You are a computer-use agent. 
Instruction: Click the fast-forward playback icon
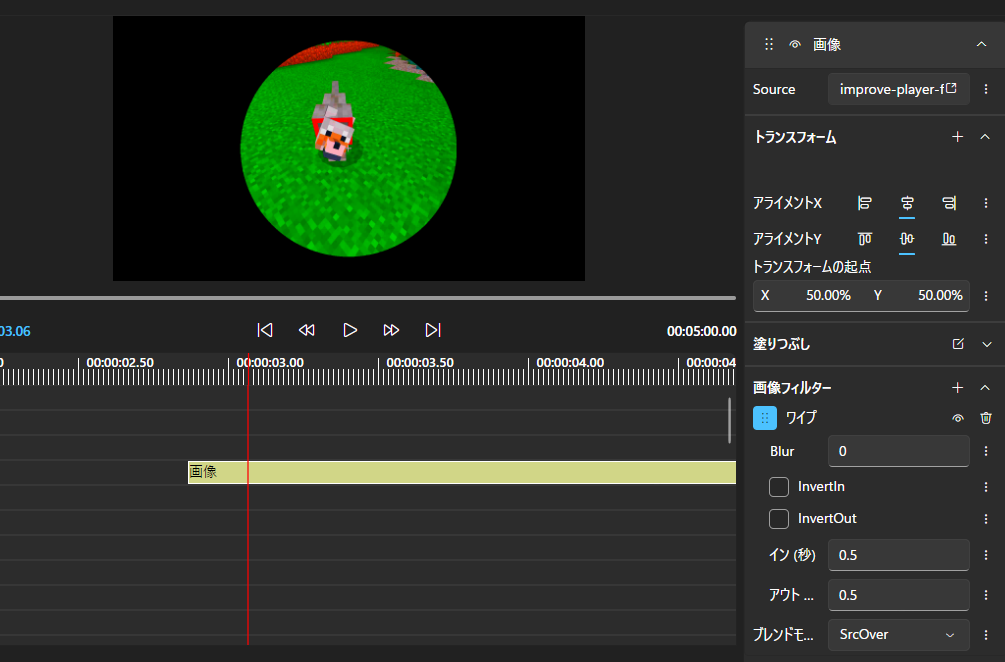(391, 330)
